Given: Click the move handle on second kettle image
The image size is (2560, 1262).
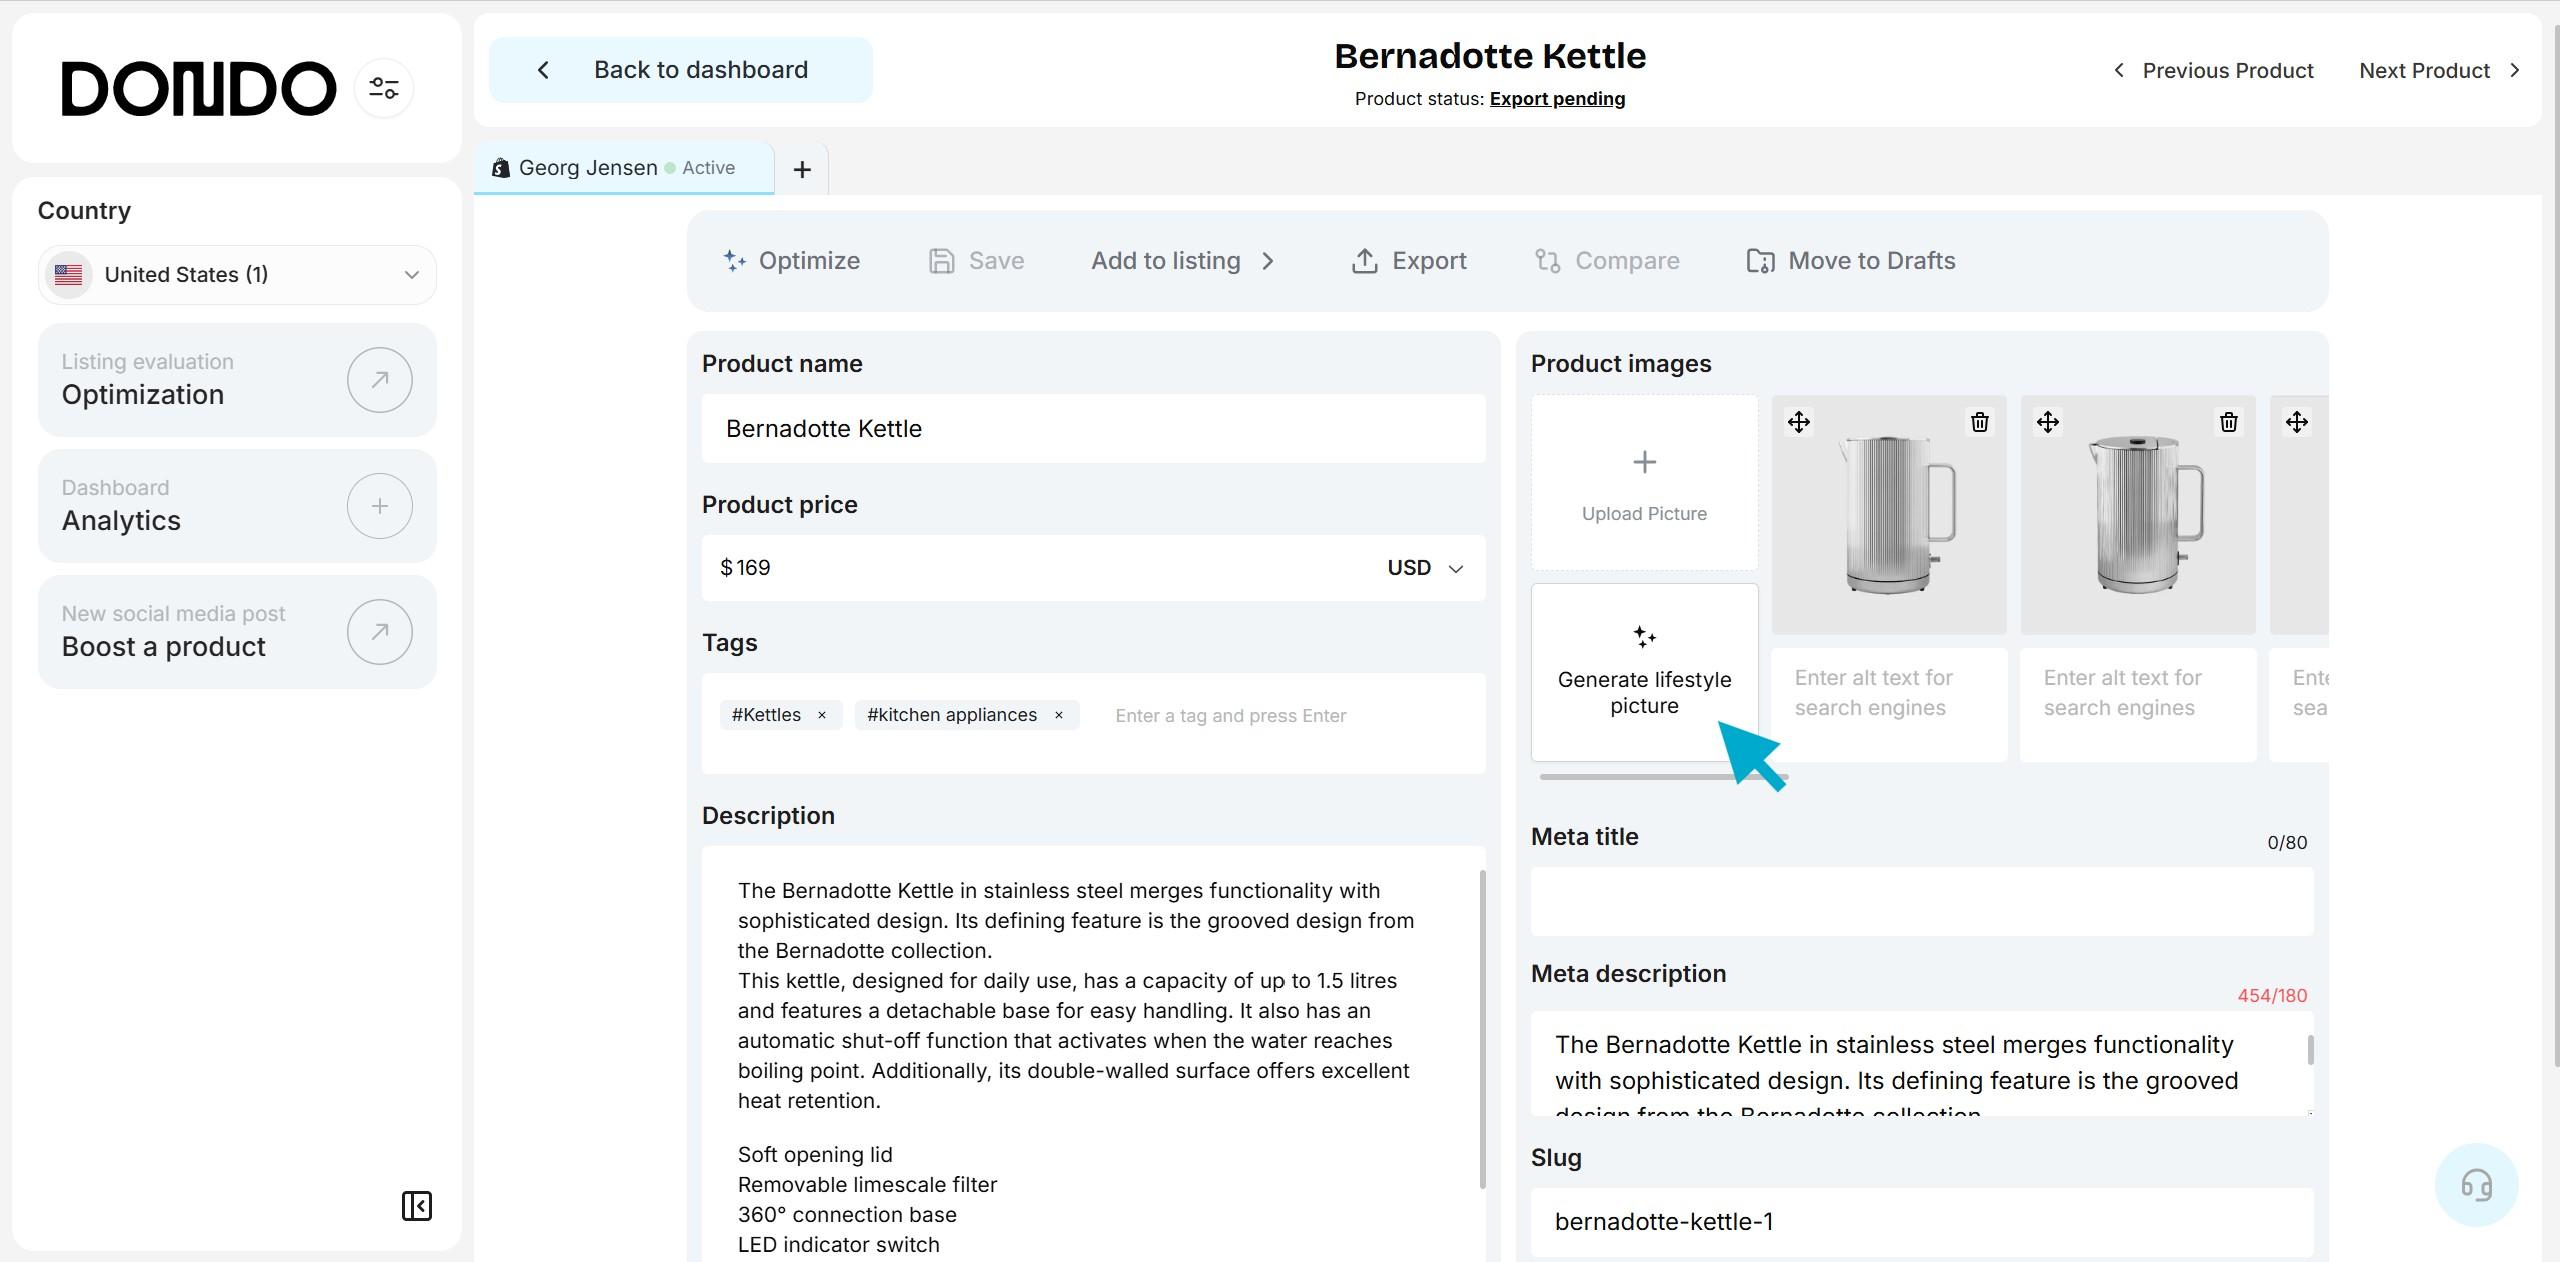Looking at the screenshot, I should (2047, 422).
